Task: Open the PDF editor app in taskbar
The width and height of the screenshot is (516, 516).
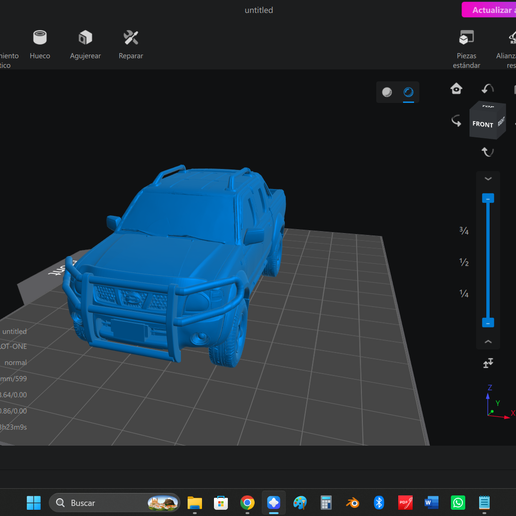Action: click(x=405, y=503)
